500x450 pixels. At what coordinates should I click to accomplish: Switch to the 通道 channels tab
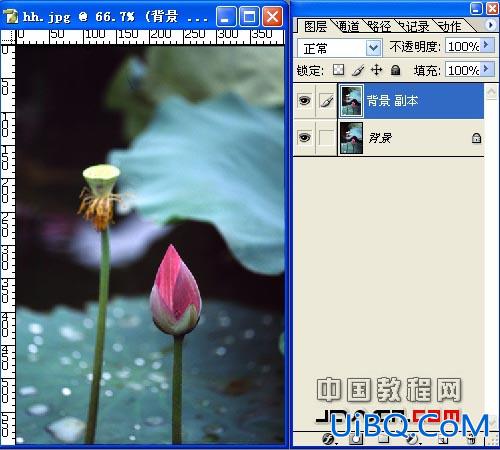(349, 26)
